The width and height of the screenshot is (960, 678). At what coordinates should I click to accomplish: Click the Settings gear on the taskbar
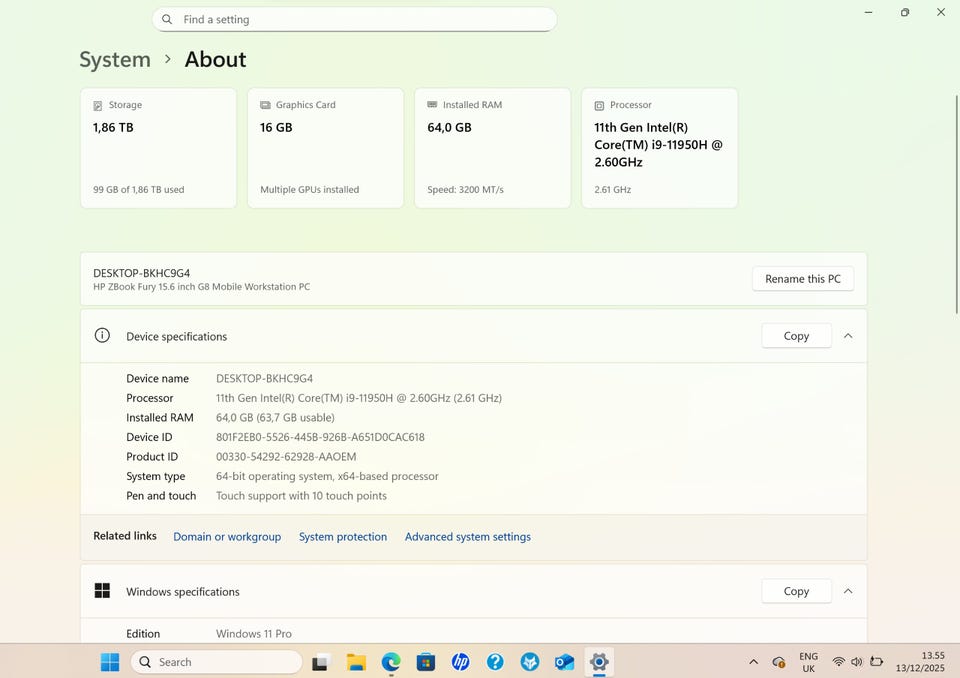[599, 662]
